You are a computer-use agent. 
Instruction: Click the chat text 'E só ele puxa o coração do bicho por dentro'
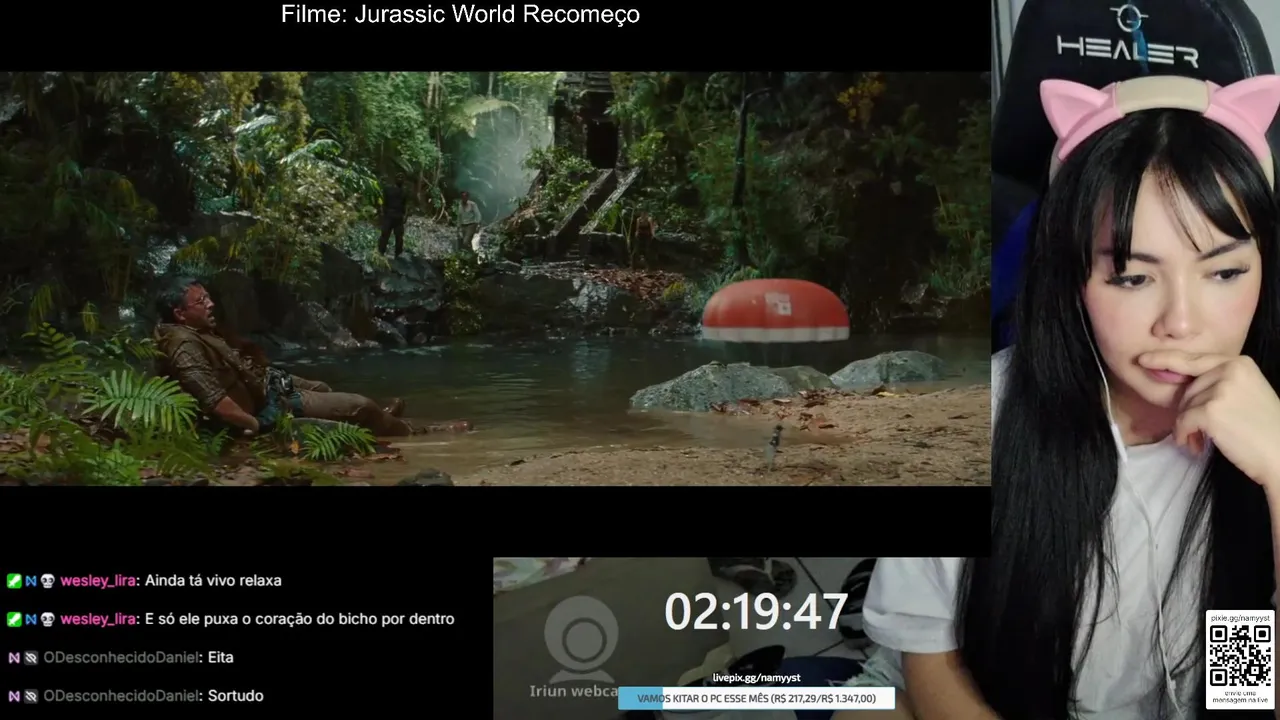click(x=300, y=619)
